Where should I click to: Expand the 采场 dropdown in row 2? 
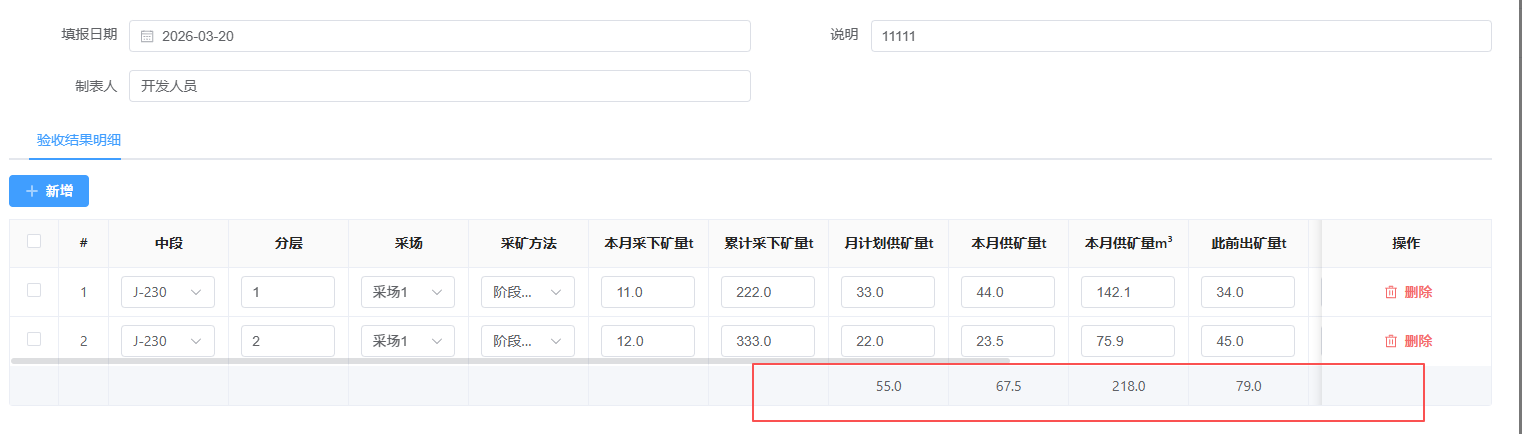(x=408, y=341)
